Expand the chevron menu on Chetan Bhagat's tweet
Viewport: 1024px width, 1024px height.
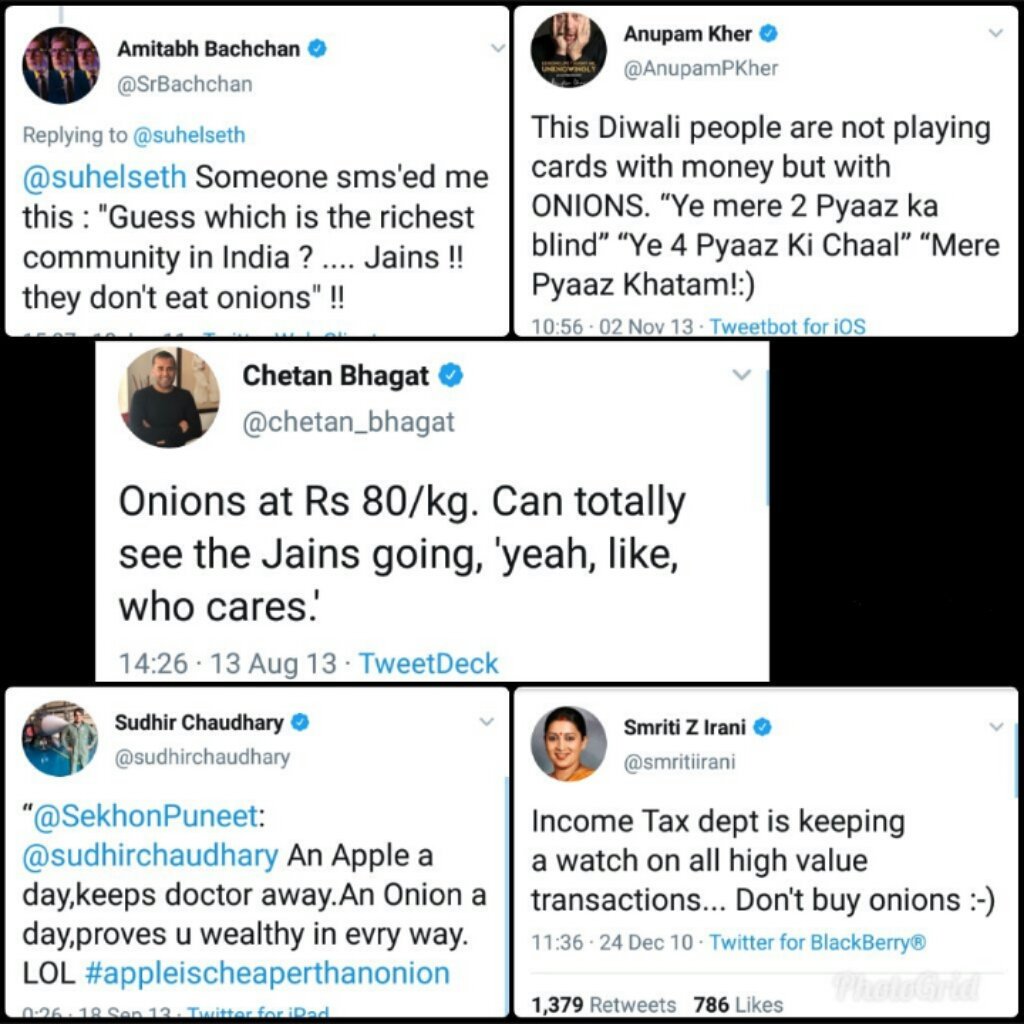[741, 375]
